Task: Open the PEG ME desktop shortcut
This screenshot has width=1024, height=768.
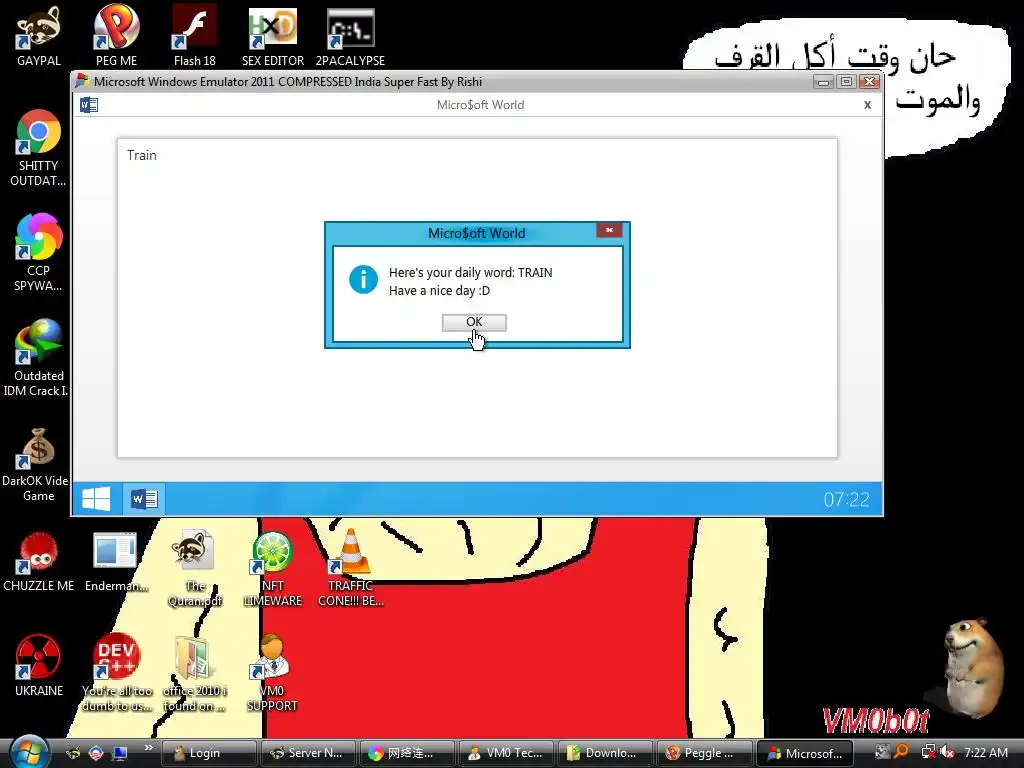Action: (116, 36)
